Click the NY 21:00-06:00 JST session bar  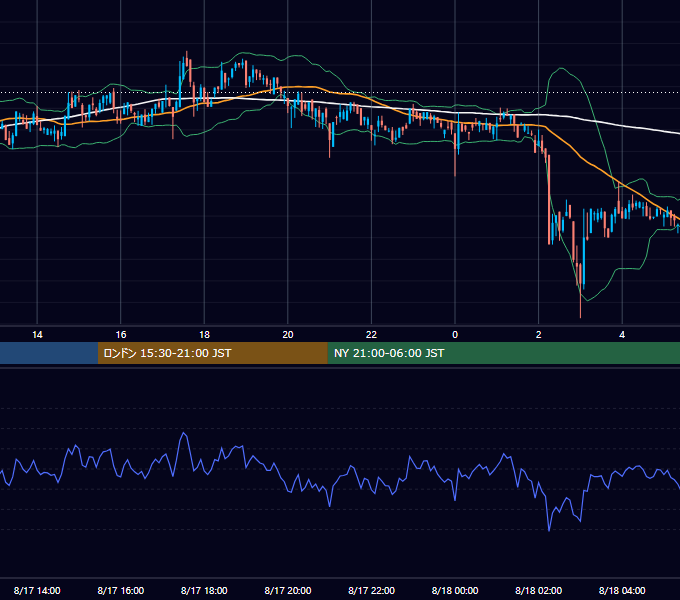tap(503, 353)
